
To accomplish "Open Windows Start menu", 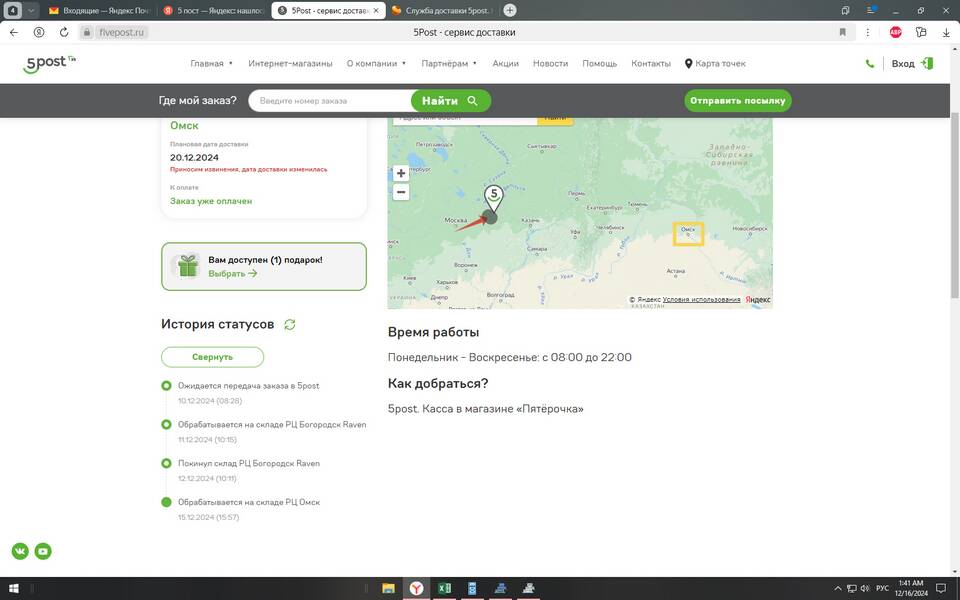I will tap(13, 588).
